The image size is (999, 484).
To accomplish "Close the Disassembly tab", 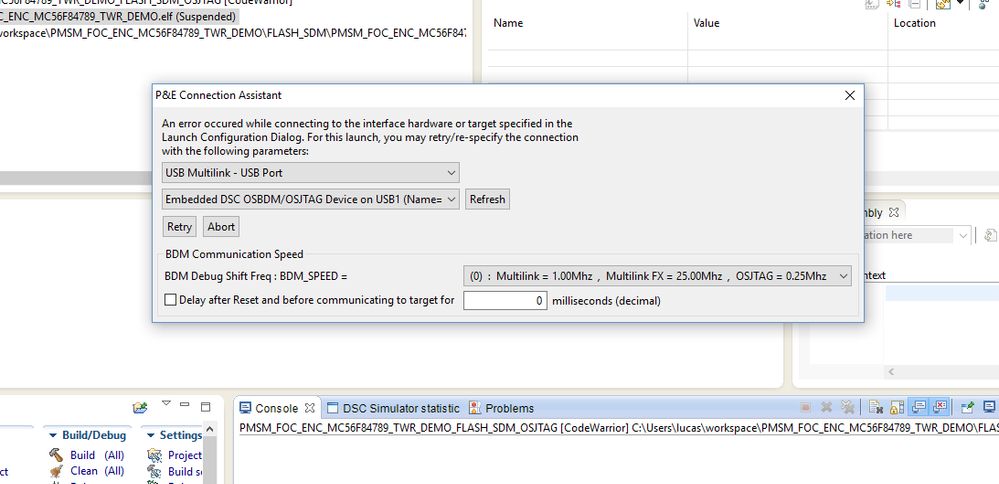I will [x=893, y=212].
